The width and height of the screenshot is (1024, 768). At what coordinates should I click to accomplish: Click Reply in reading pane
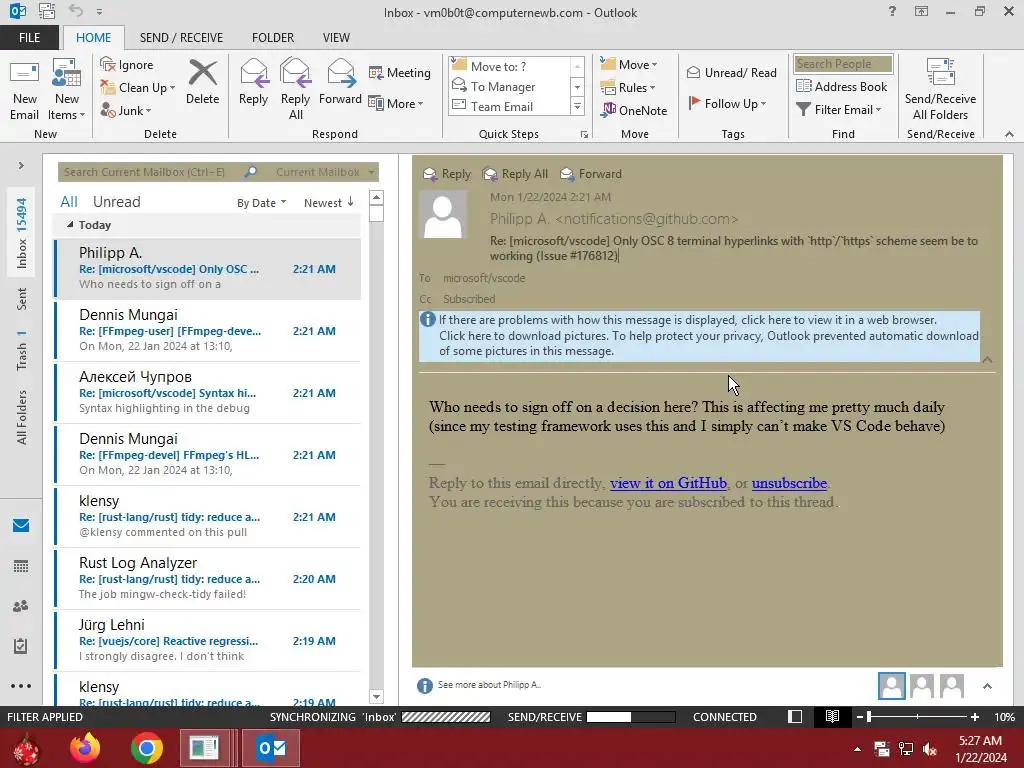[x=447, y=174]
